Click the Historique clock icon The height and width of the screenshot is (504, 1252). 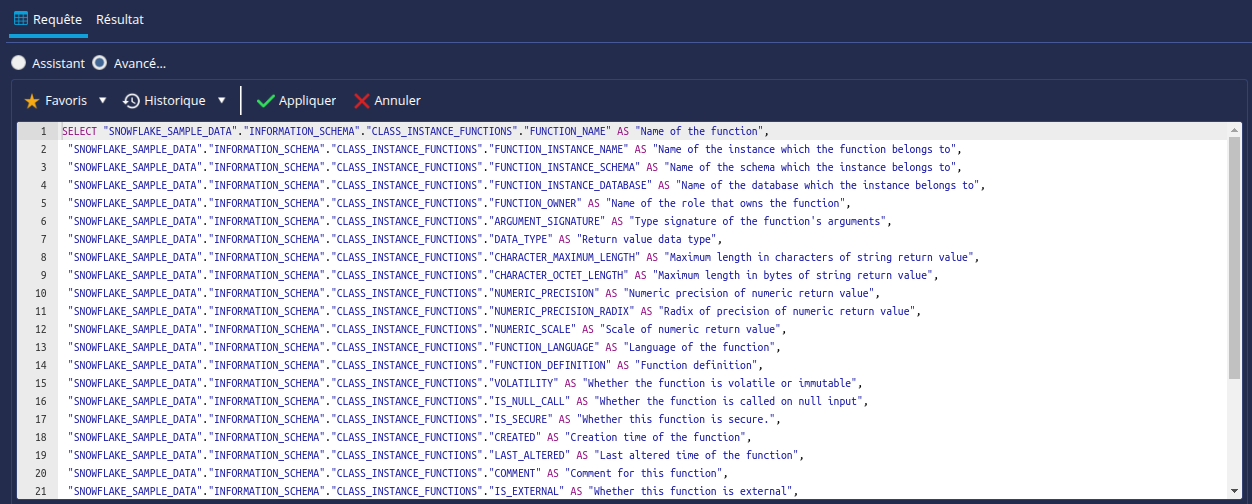click(131, 101)
